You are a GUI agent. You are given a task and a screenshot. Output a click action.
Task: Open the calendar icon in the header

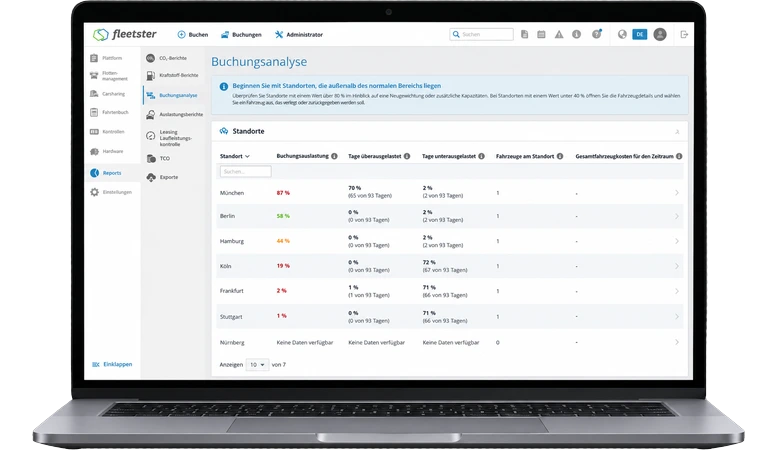(541, 34)
